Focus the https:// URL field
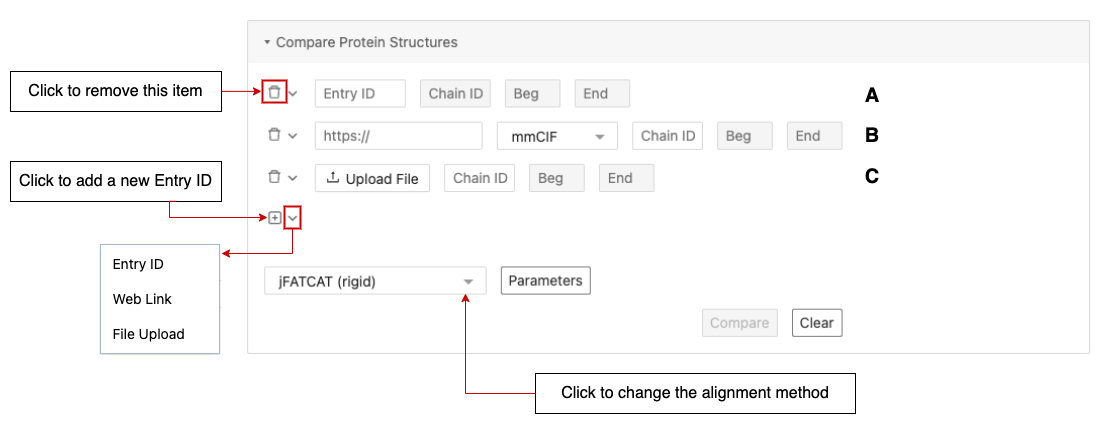1108x425 pixels. [x=399, y=136]
